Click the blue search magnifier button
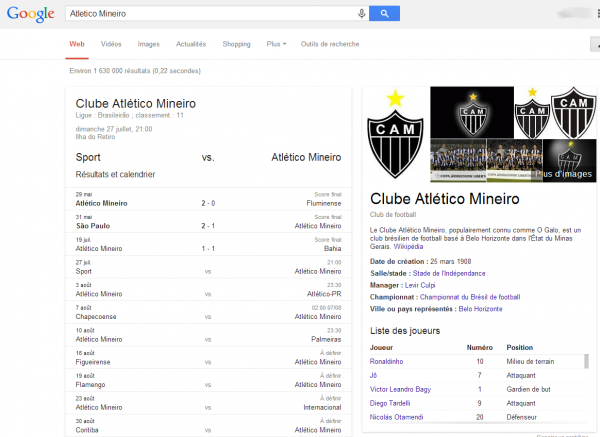The width and height of the screenshot is (600, 437). 384,13
